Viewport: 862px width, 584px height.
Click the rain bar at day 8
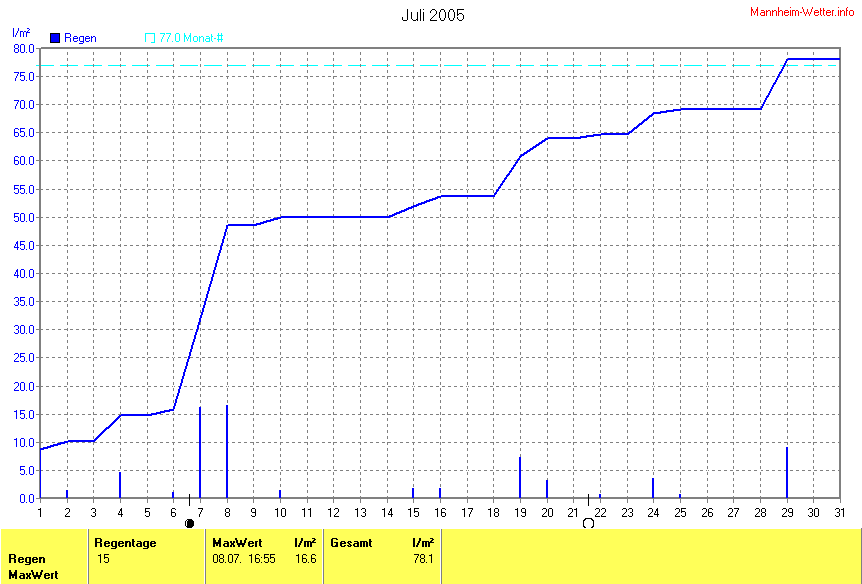(x=227, y=452)
